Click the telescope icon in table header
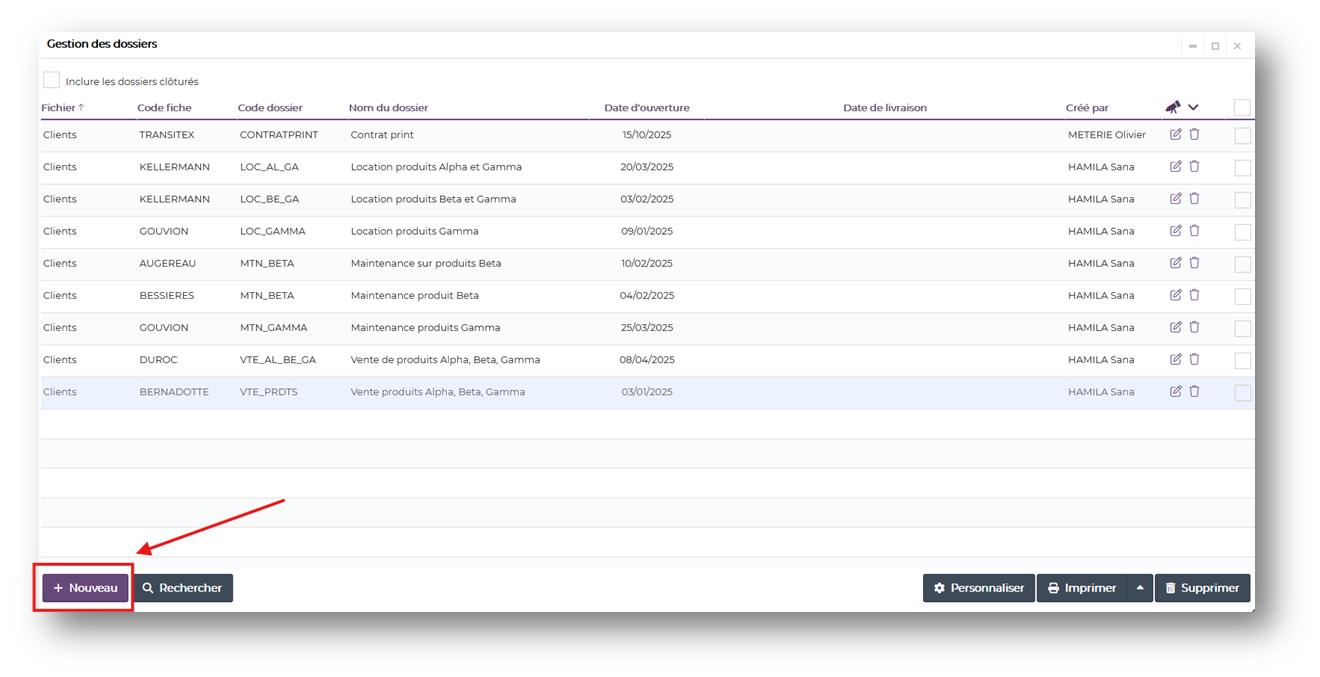 (x=1173, y=108)
